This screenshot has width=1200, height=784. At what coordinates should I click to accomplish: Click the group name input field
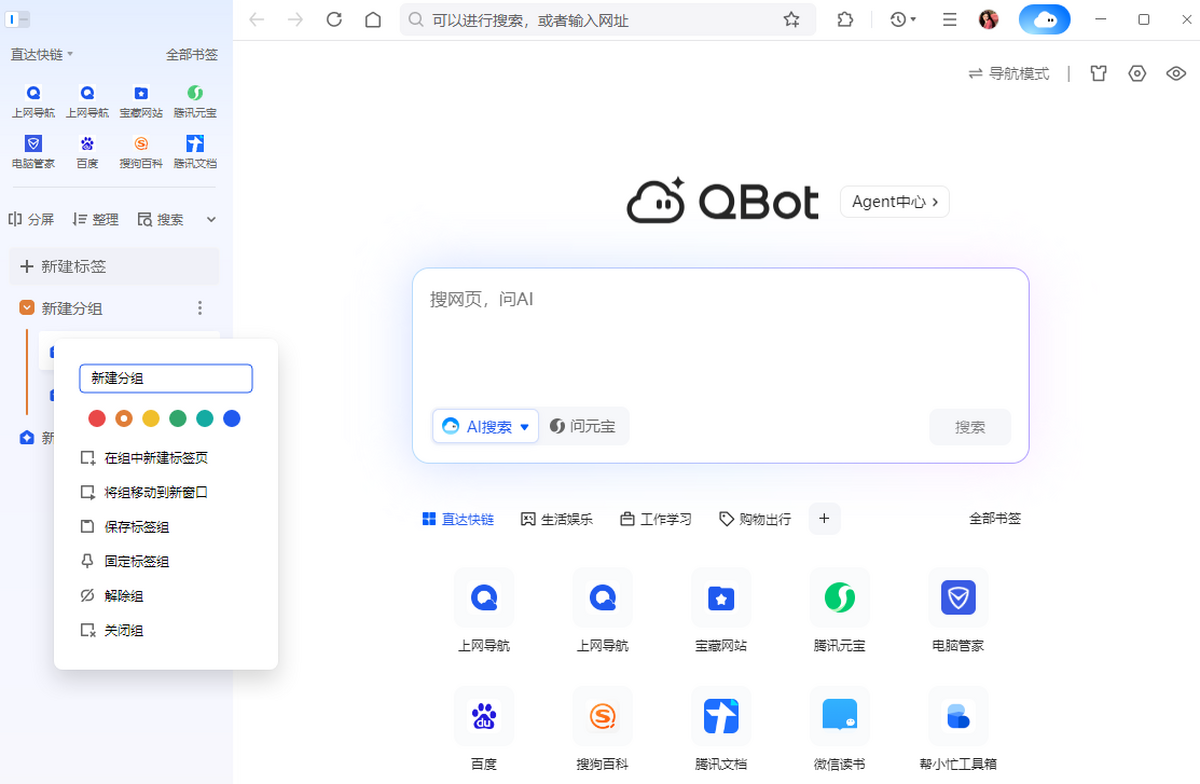[x=165, y=378]
